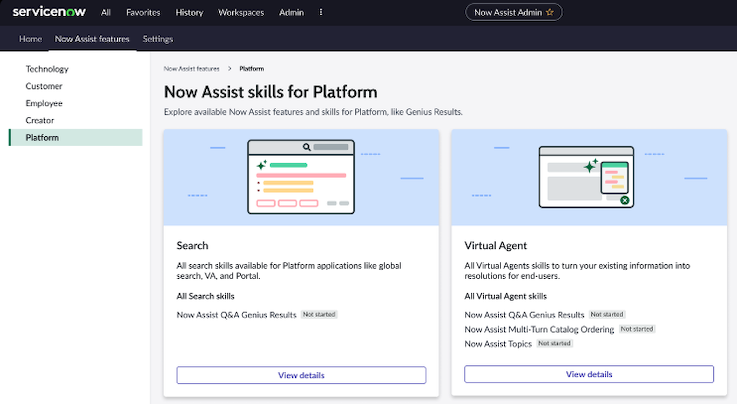Click Now Assist Q&A Genius Results under Search
The height and width of the screenshot is (404, 737).
(236, 315)
